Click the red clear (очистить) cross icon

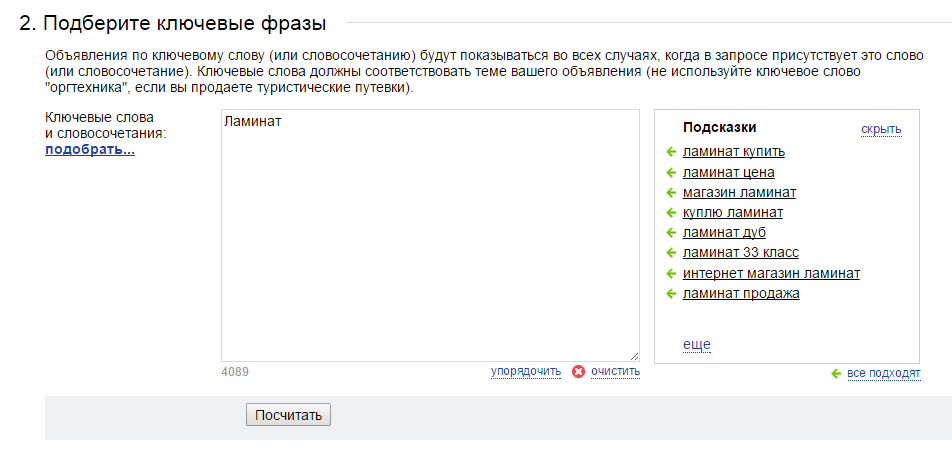pos(579,372)
